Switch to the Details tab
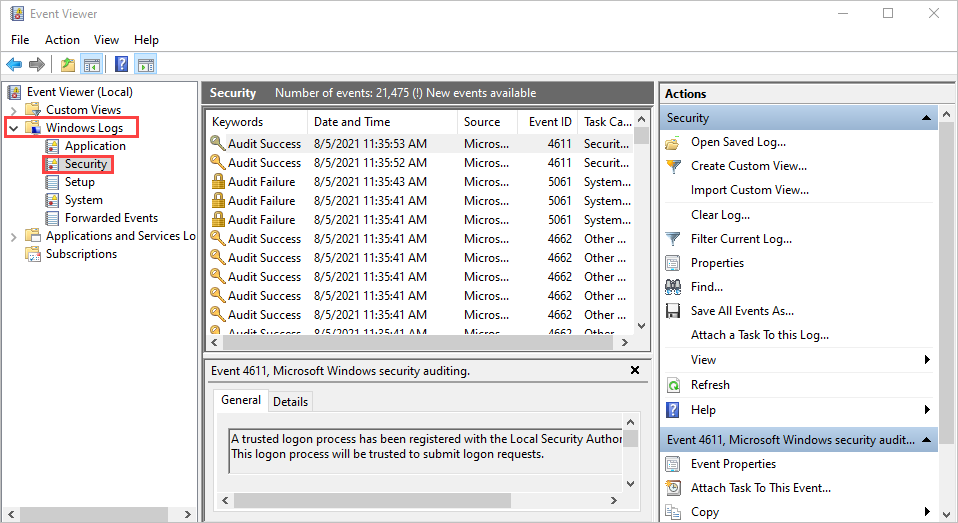This screenshot has width=958, height=523. click(290, 402)
